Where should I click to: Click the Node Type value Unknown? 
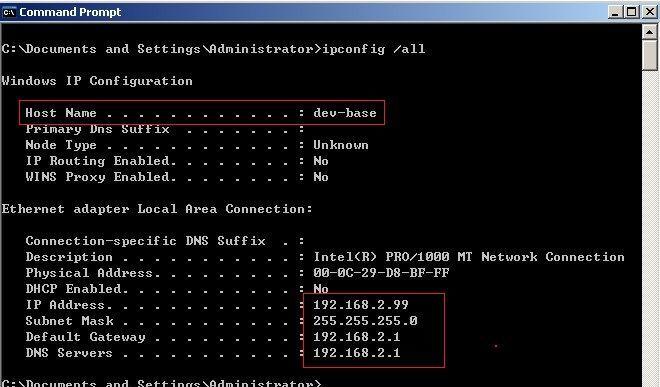[x=341, y=145]
